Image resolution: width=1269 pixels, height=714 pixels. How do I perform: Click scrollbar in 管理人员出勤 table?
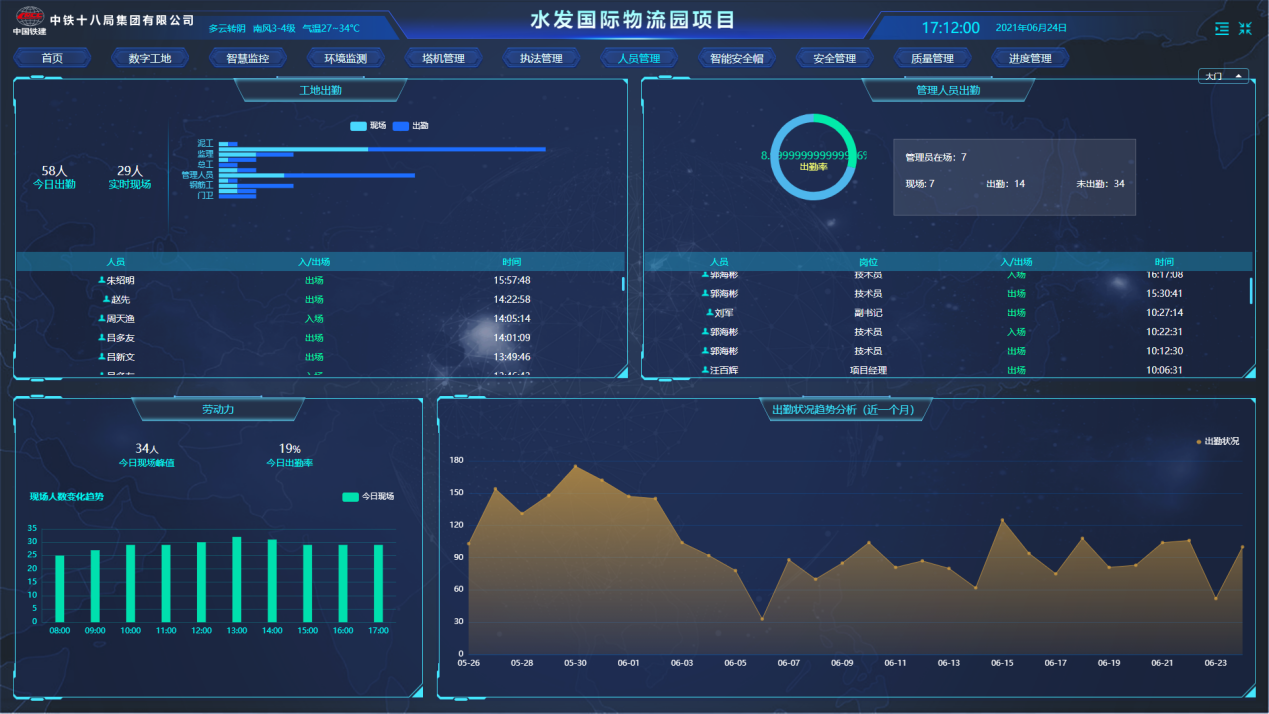point(1250,291)
